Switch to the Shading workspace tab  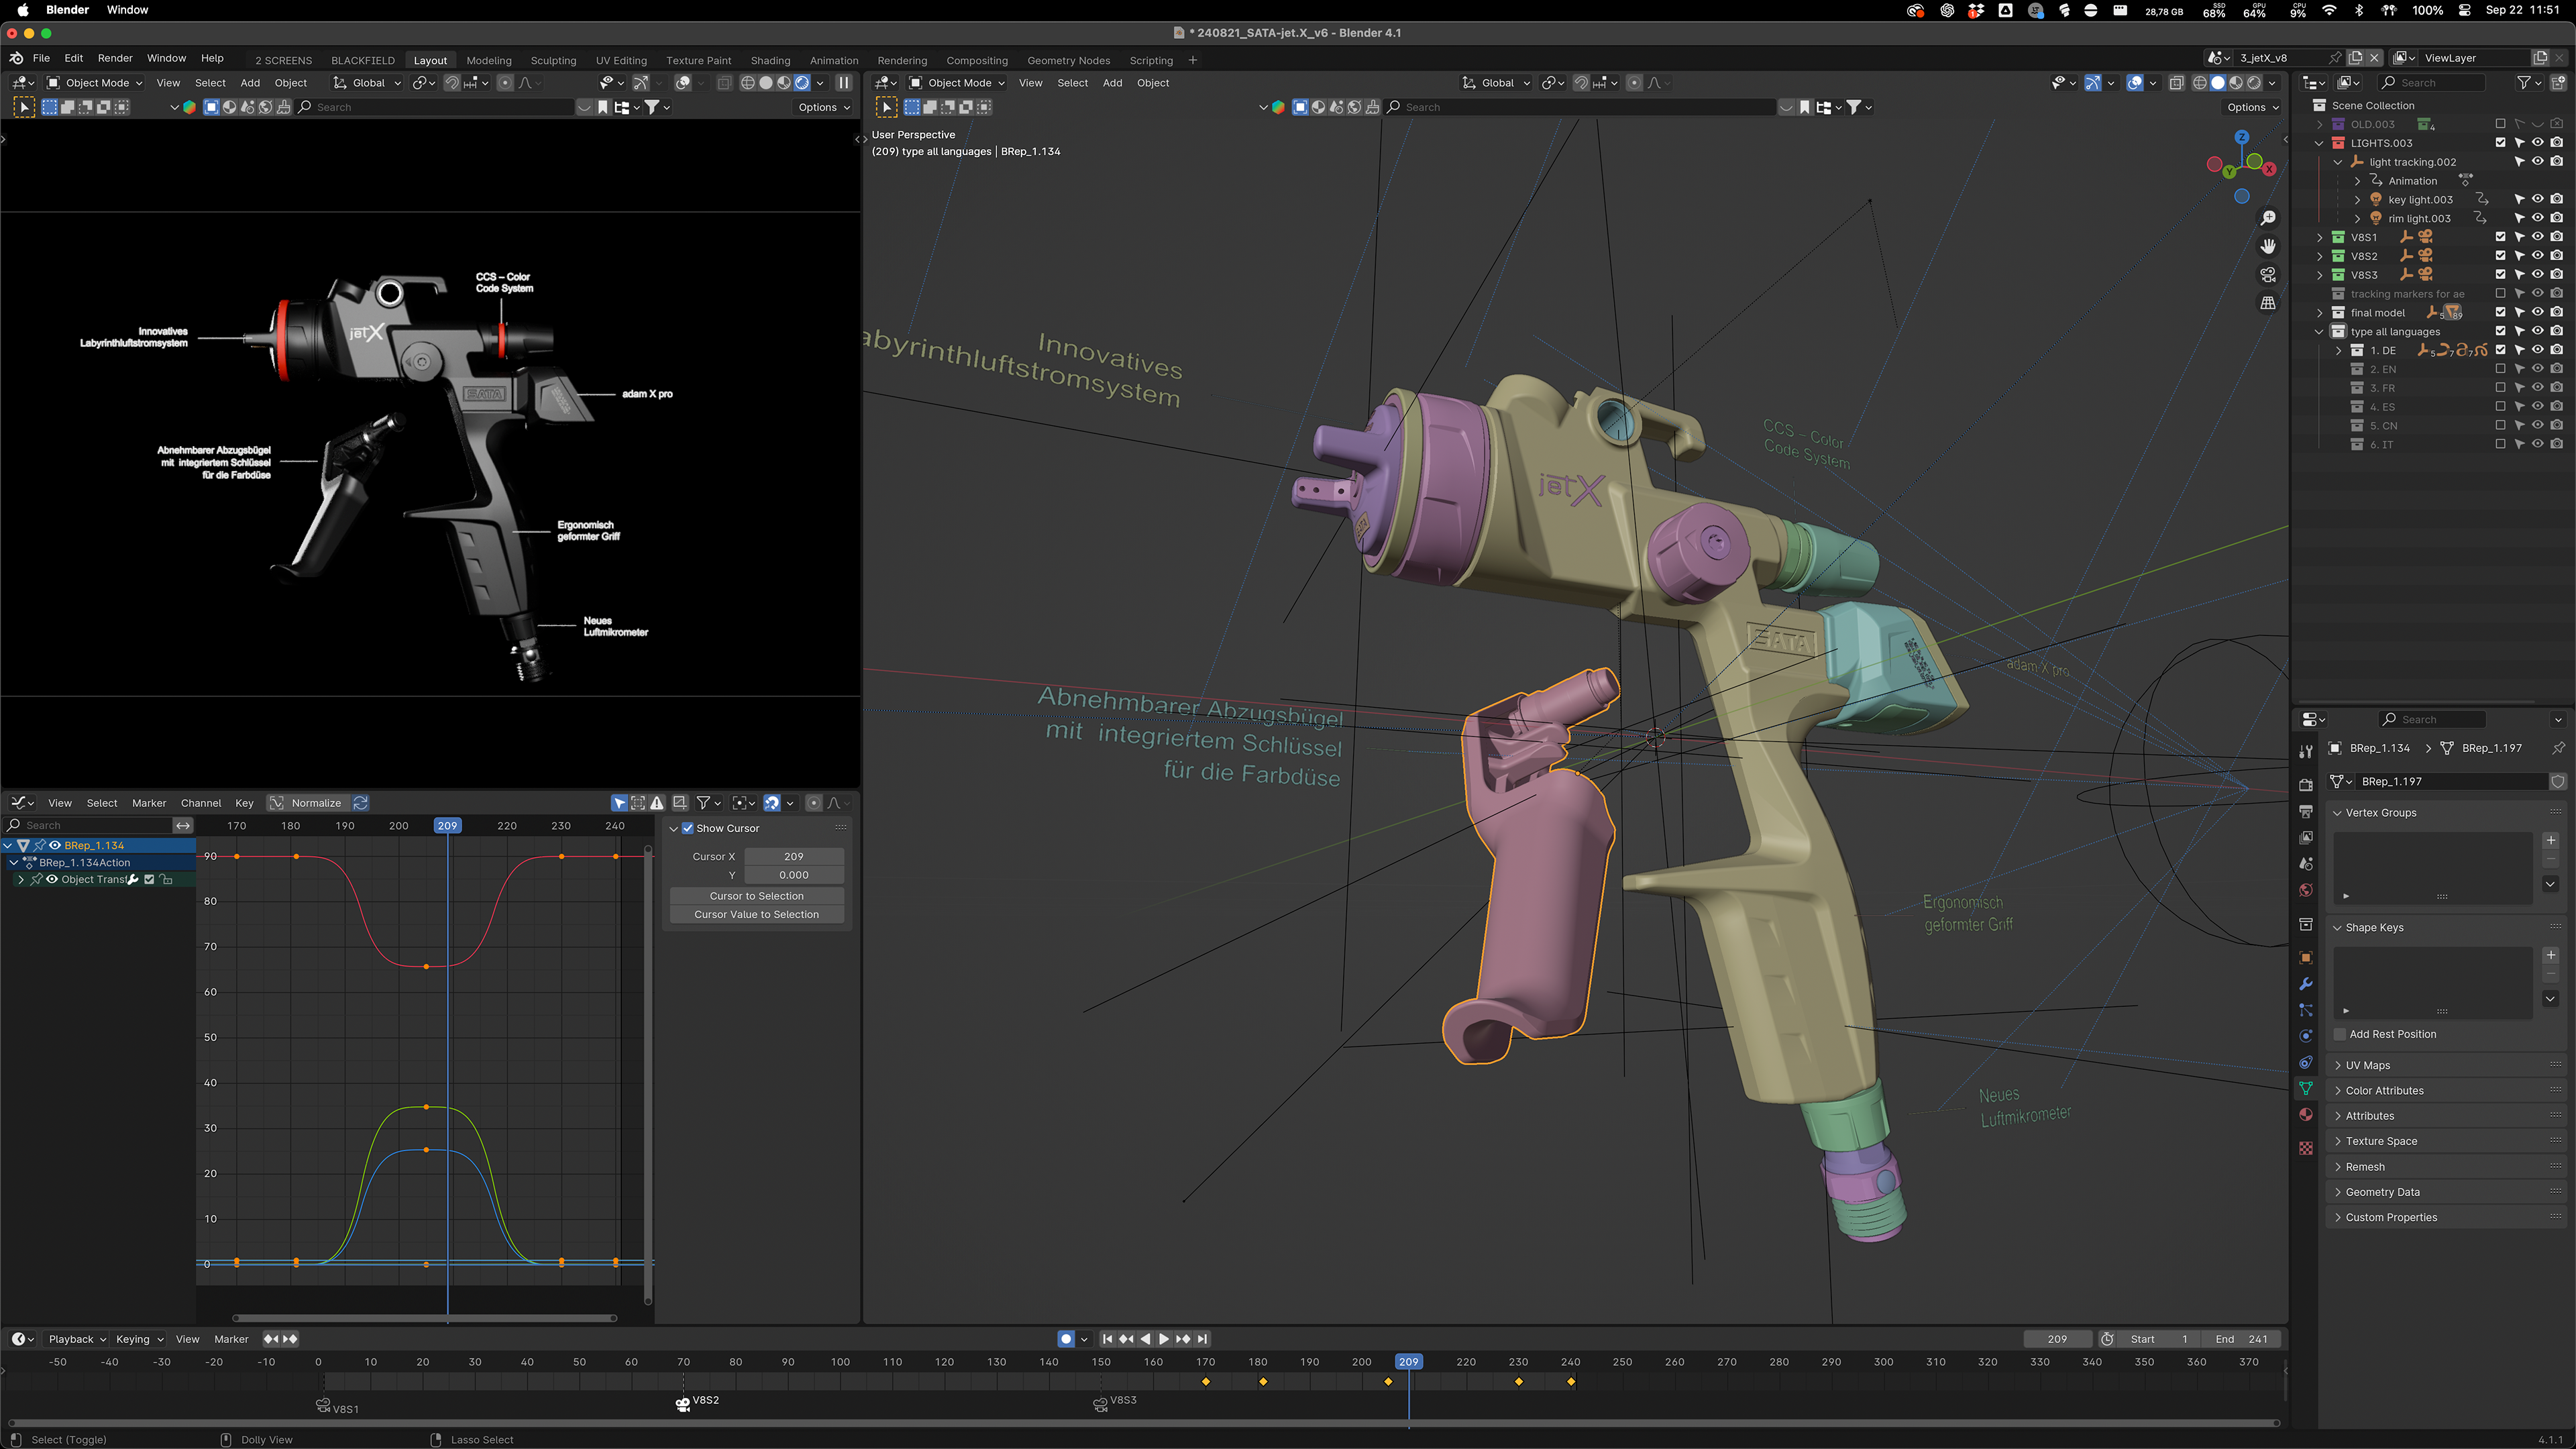770,60
